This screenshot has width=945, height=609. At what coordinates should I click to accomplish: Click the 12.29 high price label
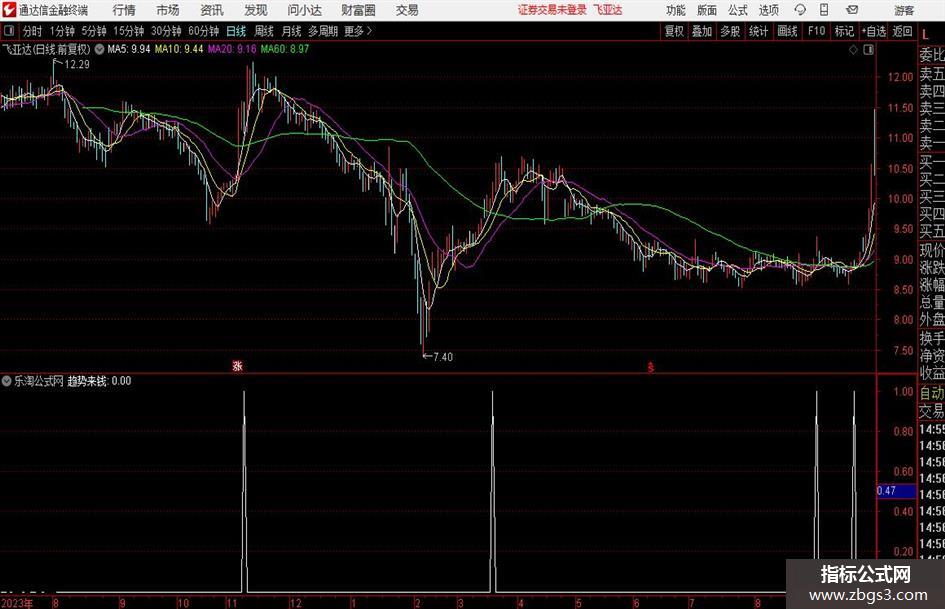77,65
